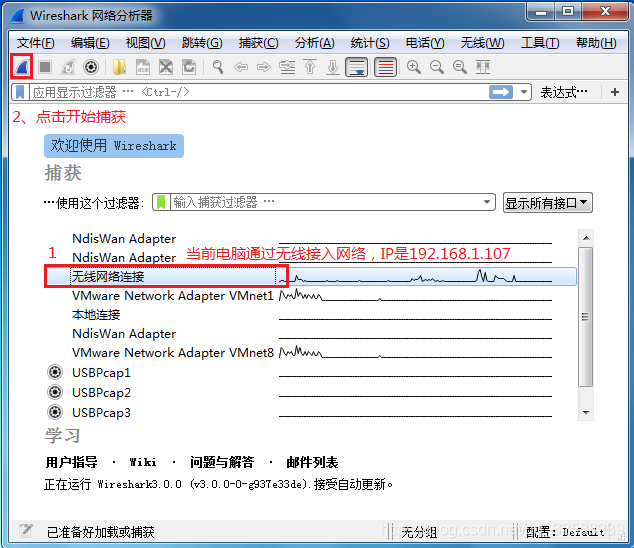Expand the capture filter history dropdown

[487, 202]
